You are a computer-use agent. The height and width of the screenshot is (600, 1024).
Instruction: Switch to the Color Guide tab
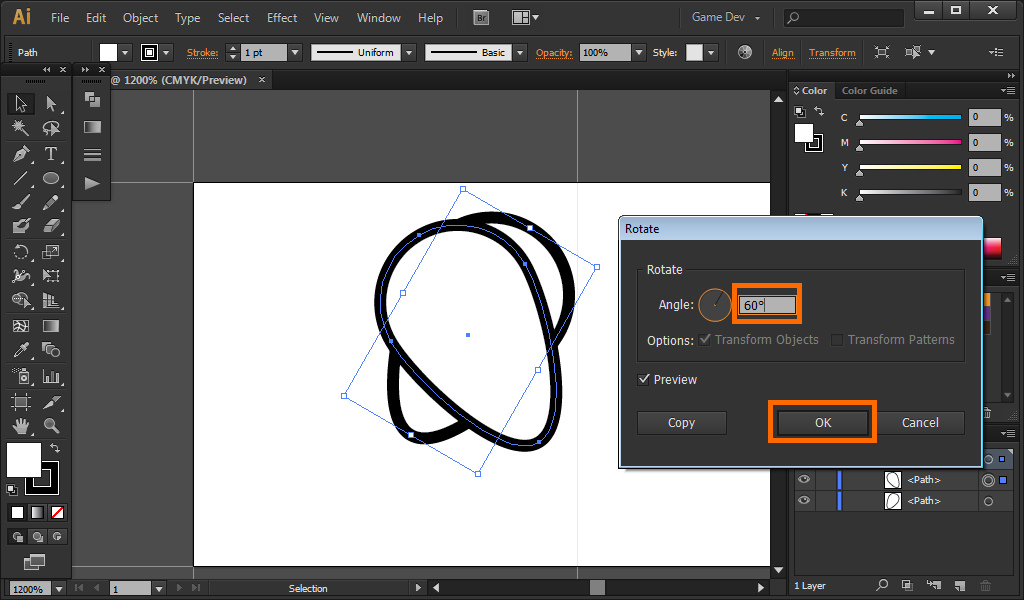[x=869, y=91]
